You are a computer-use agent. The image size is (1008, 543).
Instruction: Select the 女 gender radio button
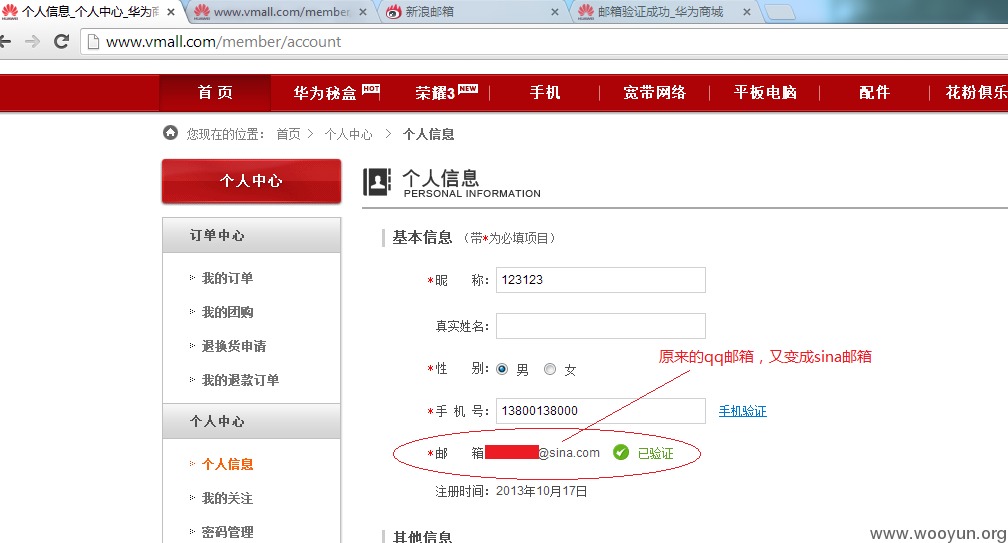(x=550, y=369)
